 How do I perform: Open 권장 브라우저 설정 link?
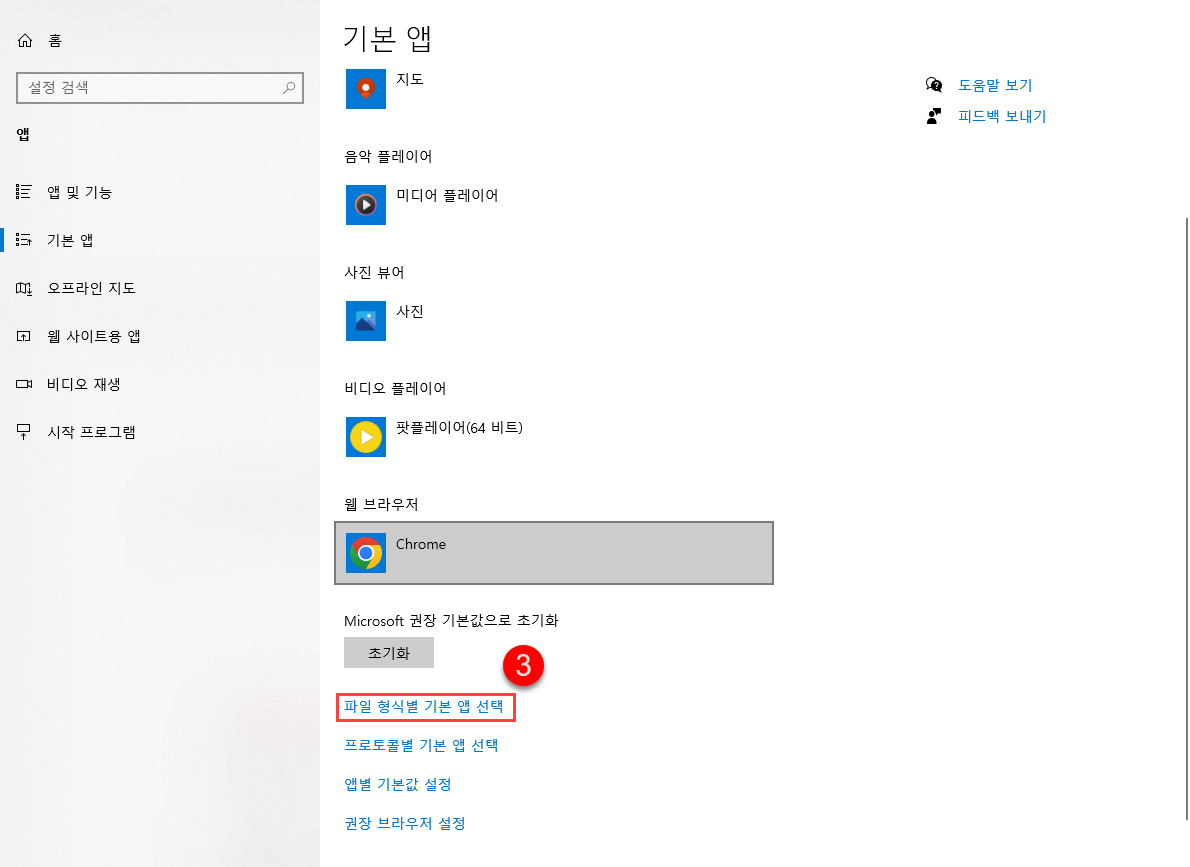point(405,824)
